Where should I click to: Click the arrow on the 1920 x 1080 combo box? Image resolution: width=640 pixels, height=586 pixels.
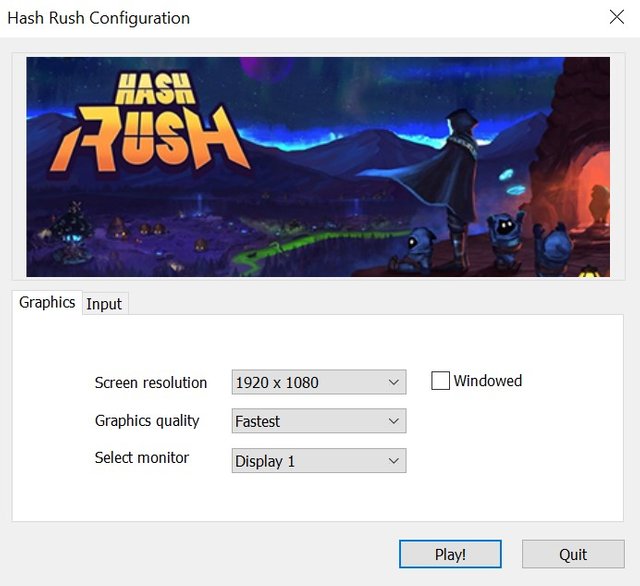point(393,382)
